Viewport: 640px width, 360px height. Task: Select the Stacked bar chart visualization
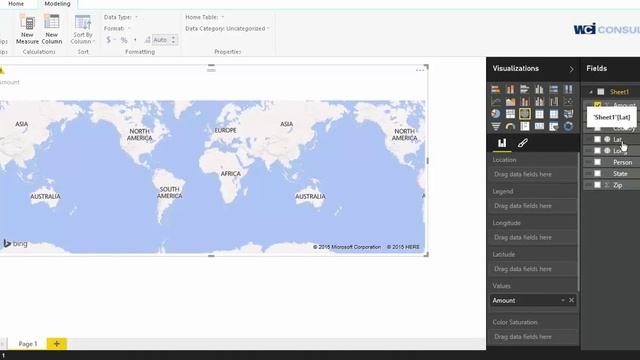point(496,89)
